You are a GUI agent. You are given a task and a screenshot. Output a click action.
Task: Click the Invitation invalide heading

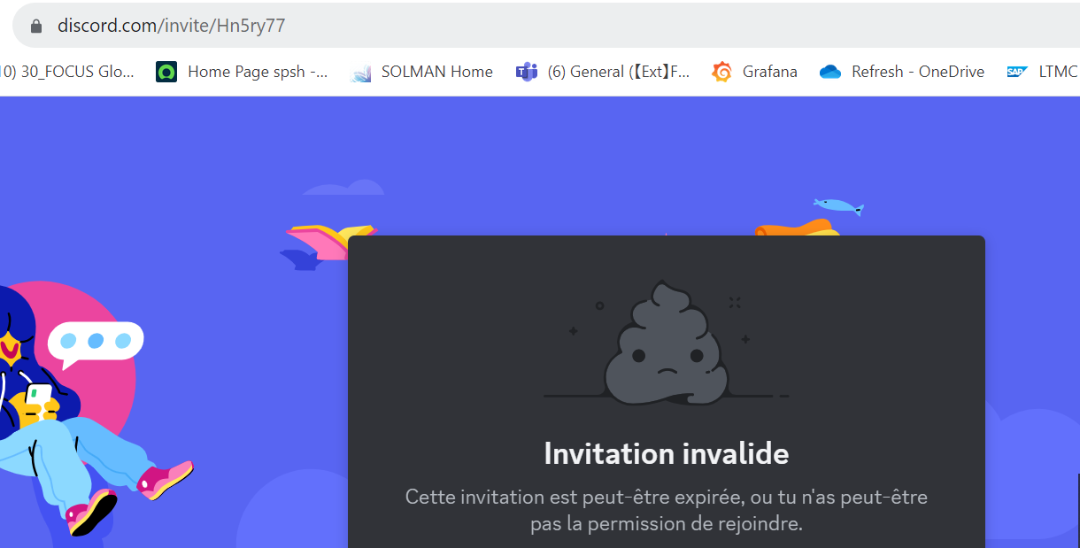tap(666, 454)
